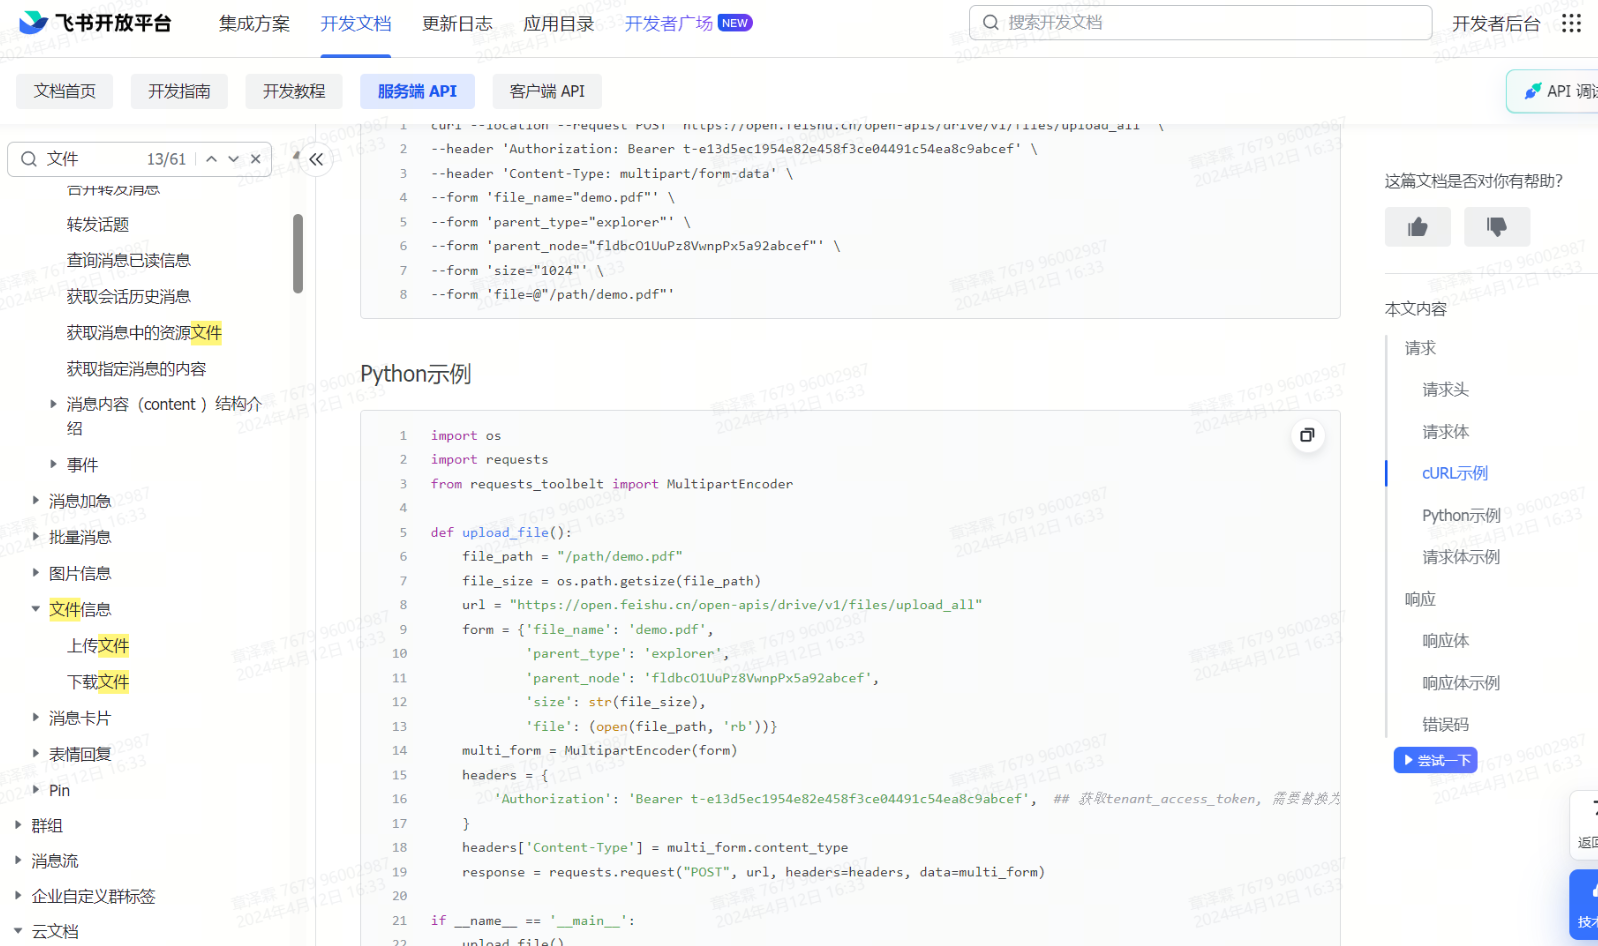Go to 开发者后台 console link
The height and width of the screenshot is (946, 1598).
1496,23
